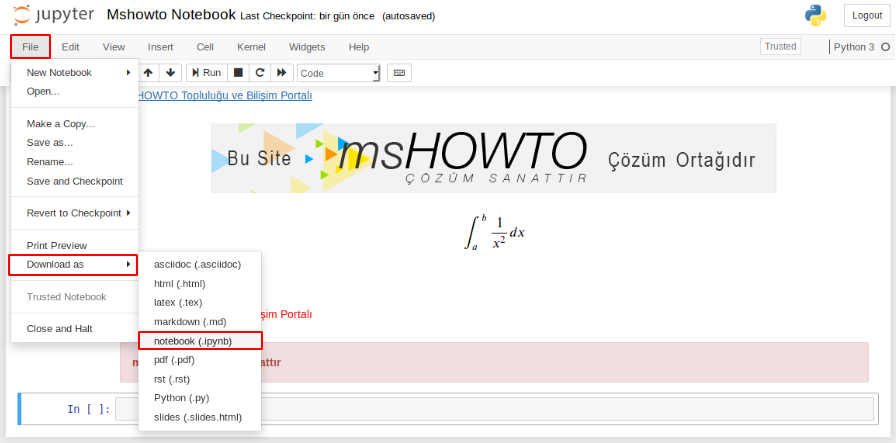This screenshot has width=896, height=443.
Task: Open the Help menu
Action: (x=359, y=47)
